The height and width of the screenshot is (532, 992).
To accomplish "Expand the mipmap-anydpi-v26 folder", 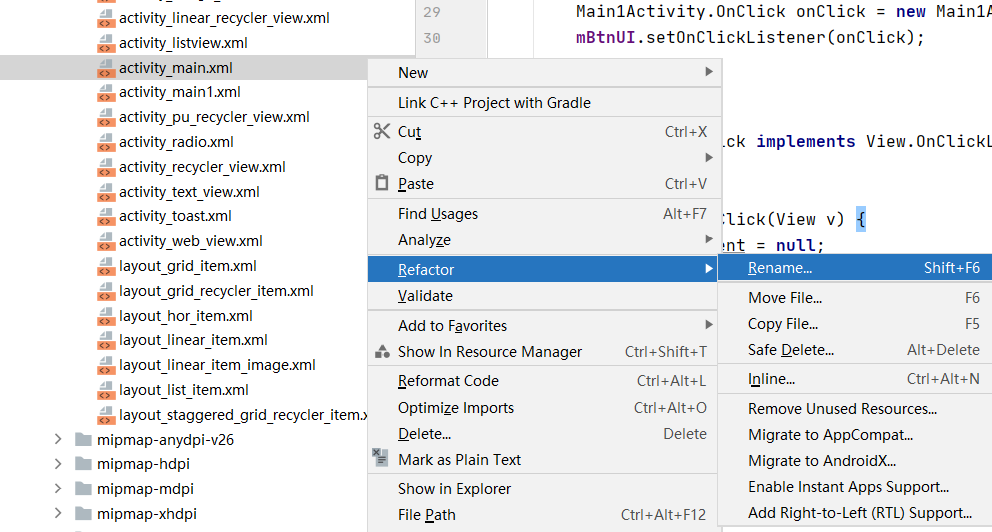I will tap(57, 440).
